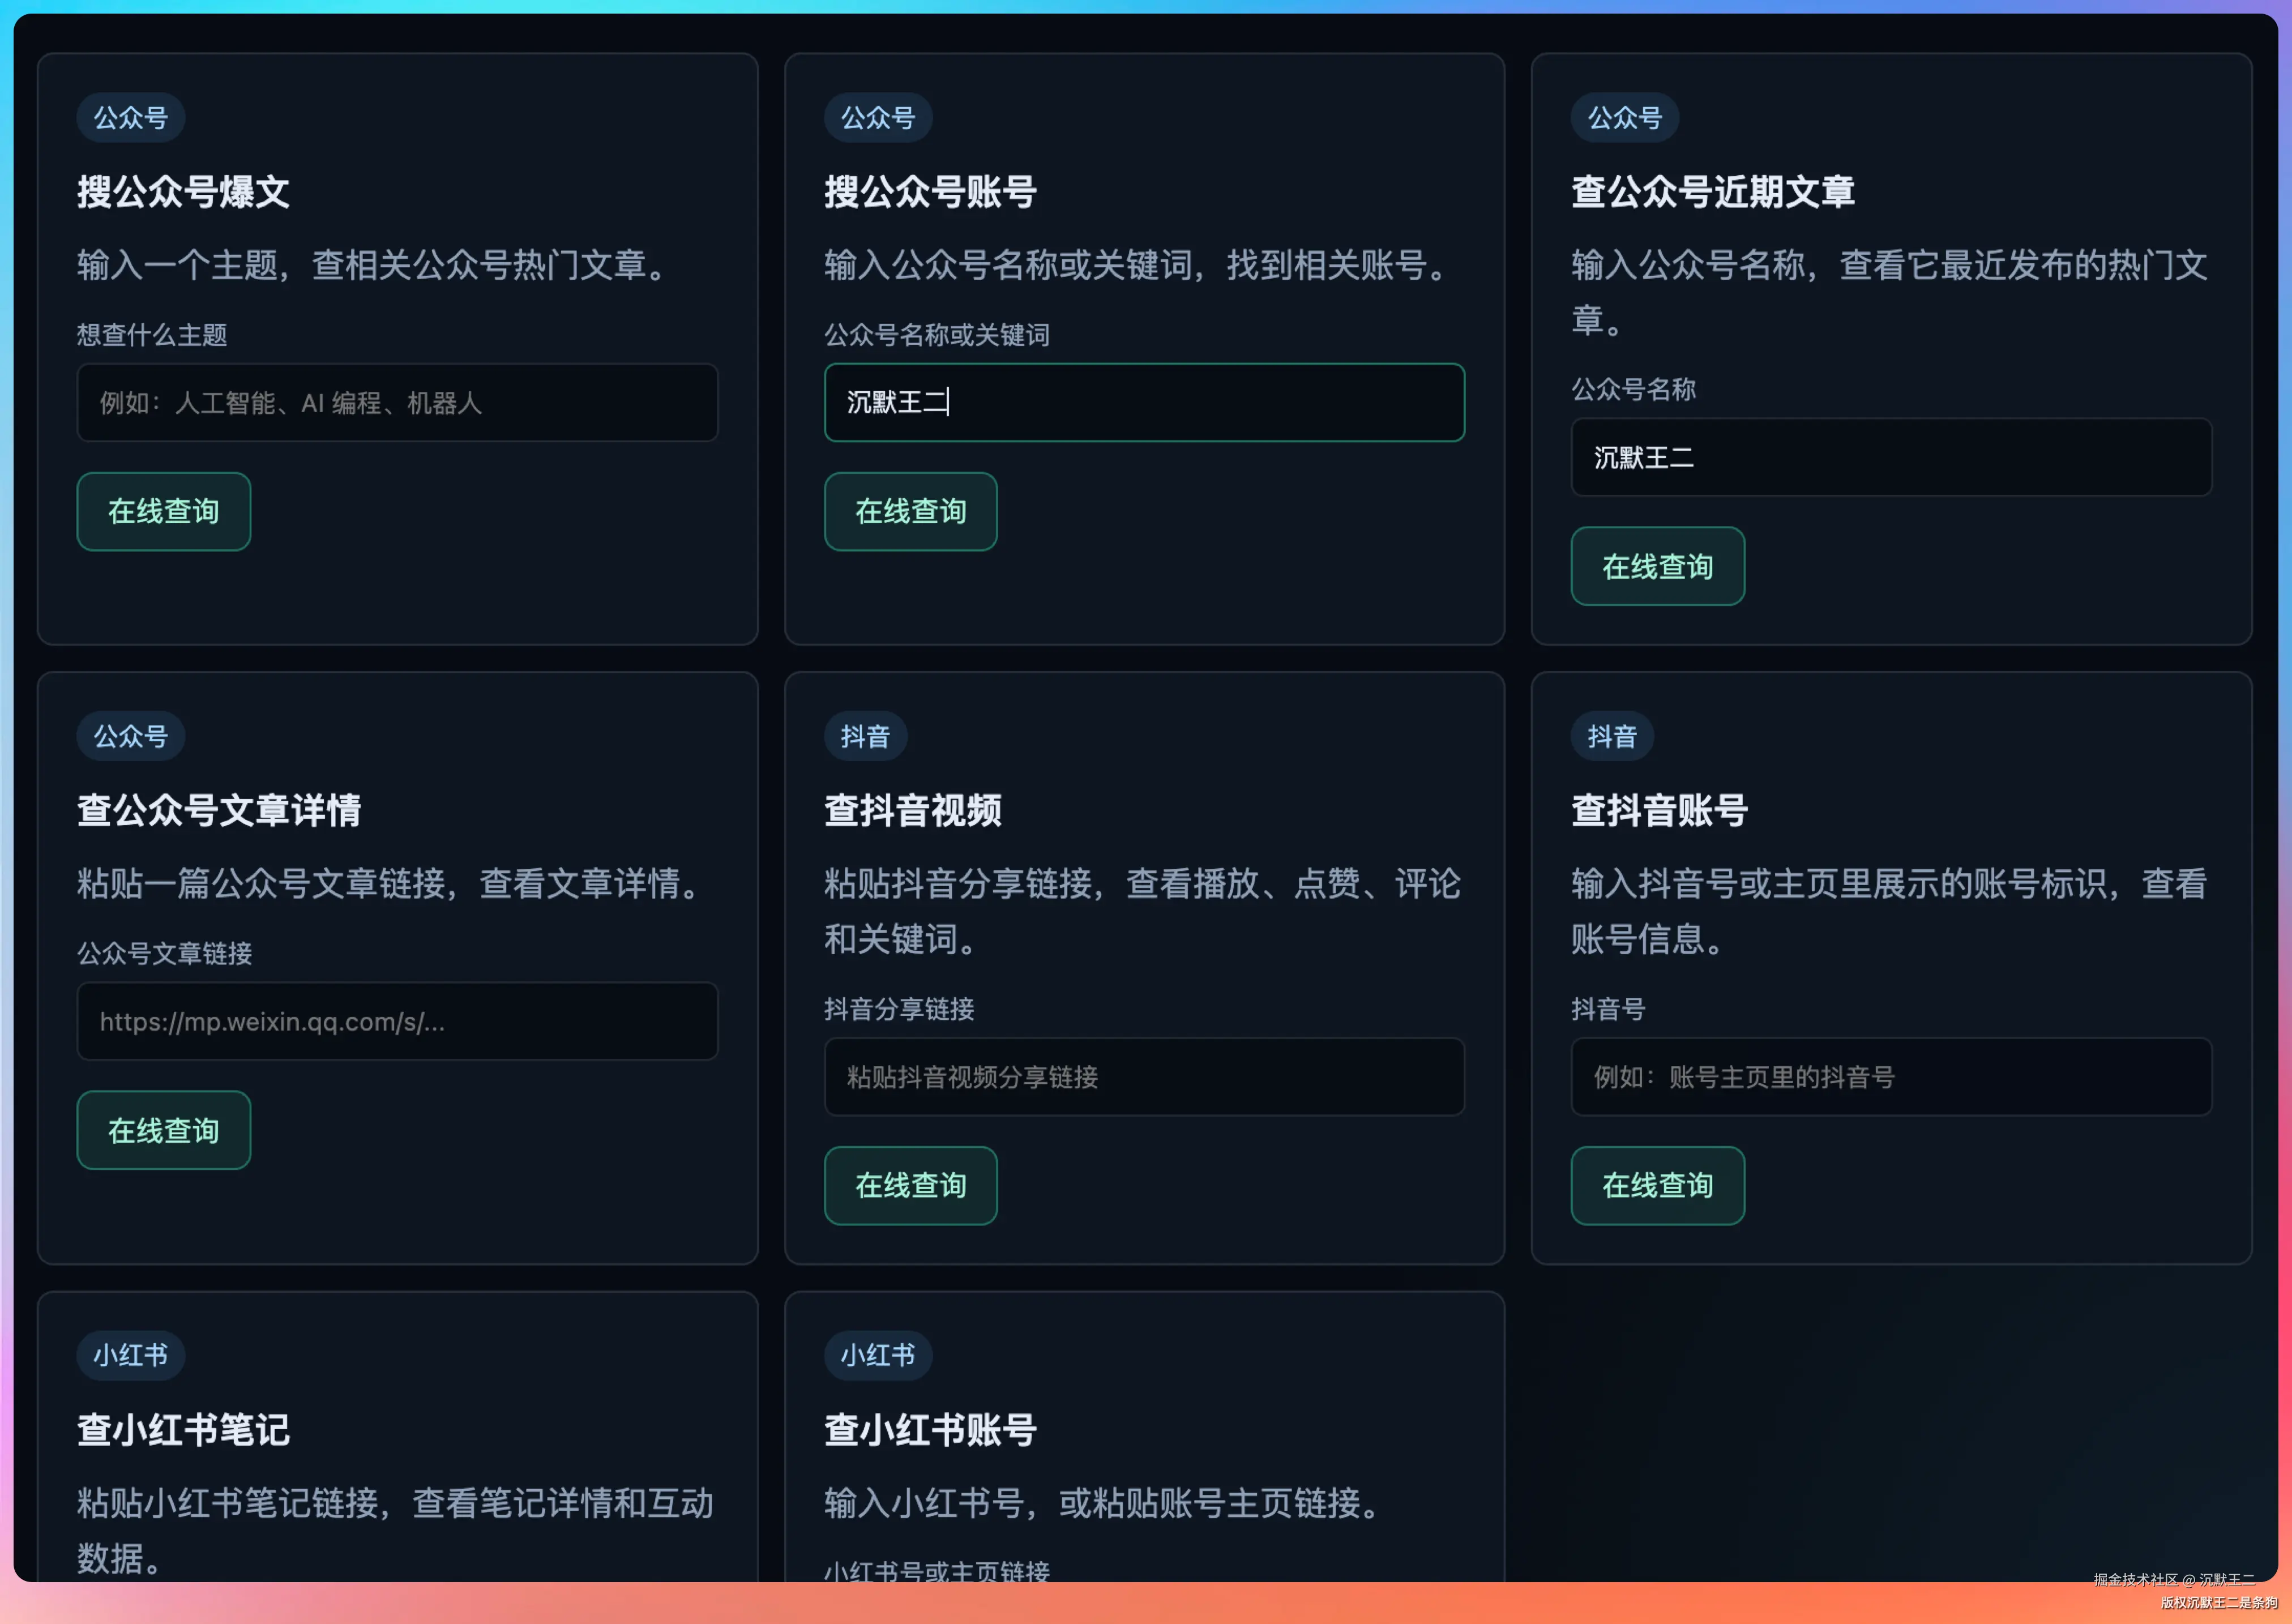
Task: Click the 搜公众号爆文 card title
Action: 184,192
